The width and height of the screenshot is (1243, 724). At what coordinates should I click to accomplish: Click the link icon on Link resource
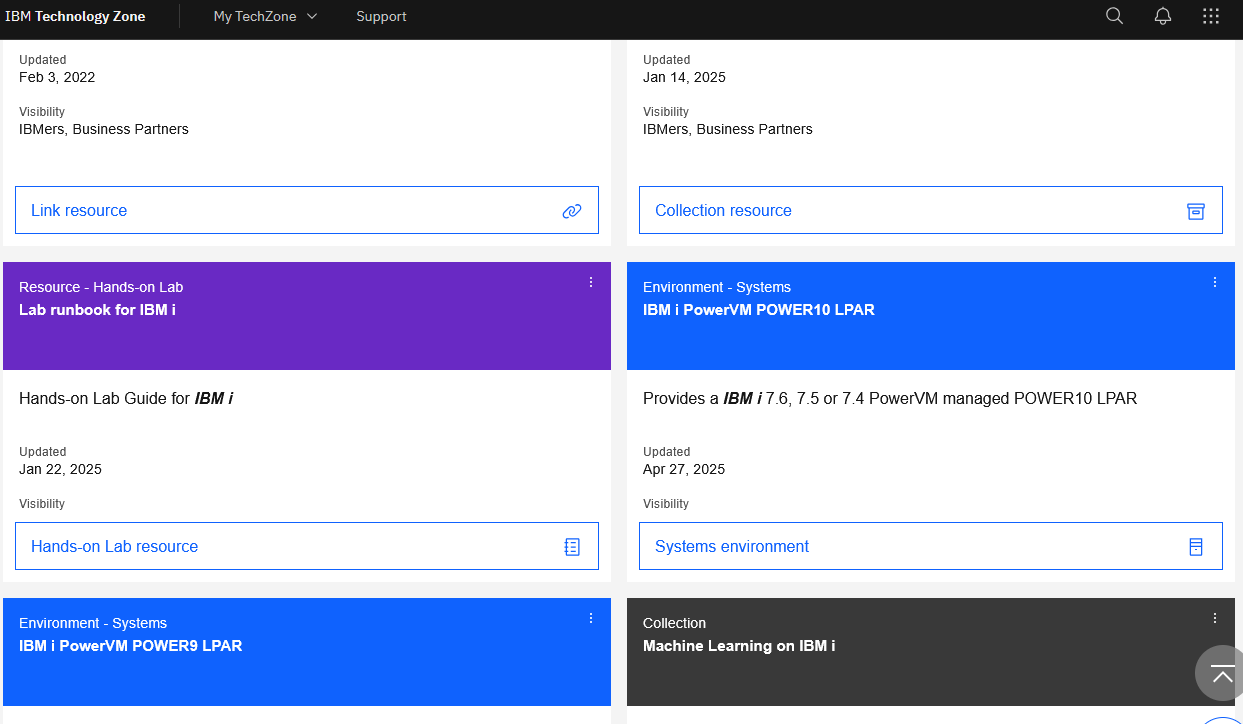(572, 211)
